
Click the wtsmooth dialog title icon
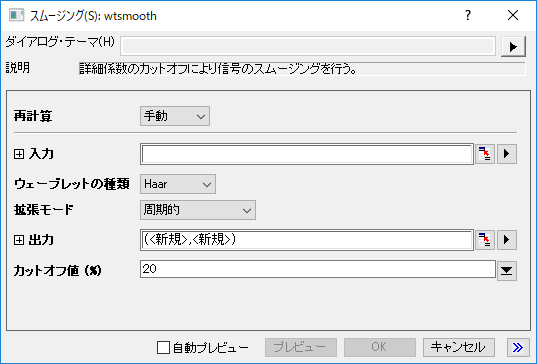16,16
